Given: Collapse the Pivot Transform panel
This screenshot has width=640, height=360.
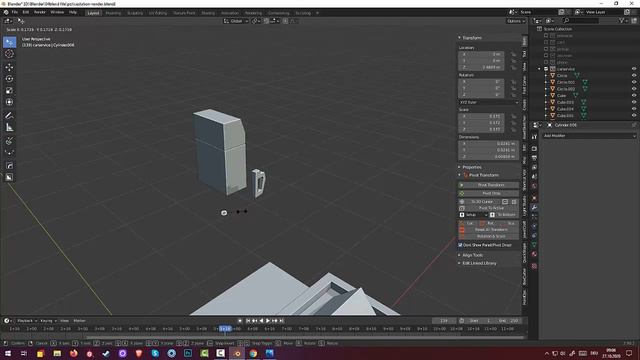Looking at the screenshot, I should point(459,175).
